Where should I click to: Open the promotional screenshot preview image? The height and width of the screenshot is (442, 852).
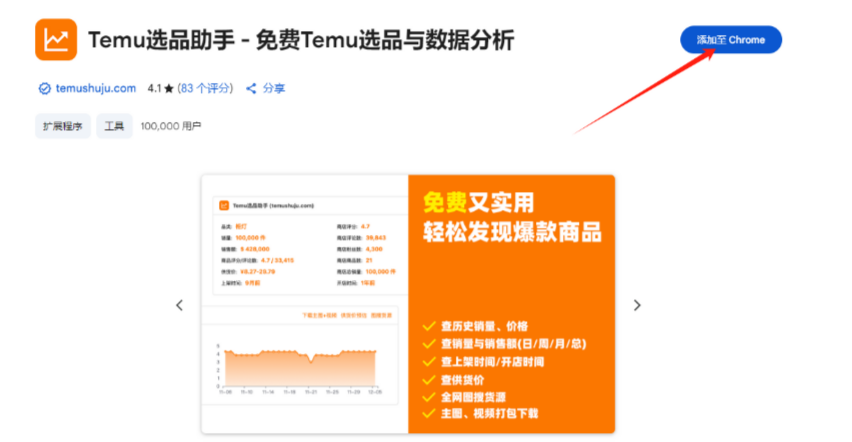click(x=408, y=304)
